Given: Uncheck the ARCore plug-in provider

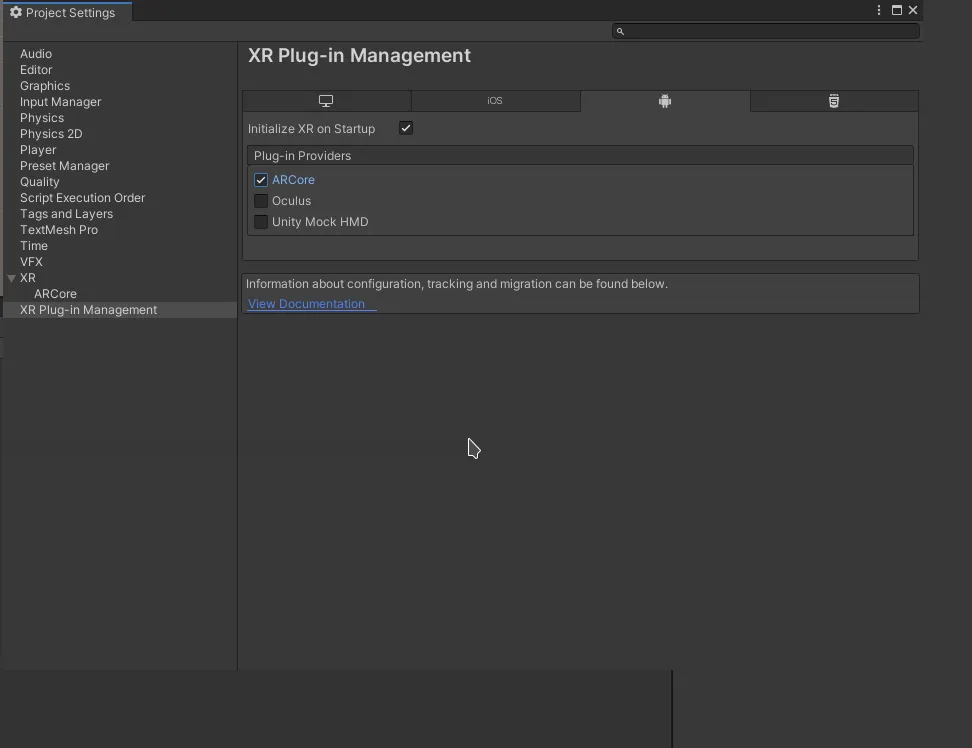Looking at the screenshot, I should [x=261, y=180].
